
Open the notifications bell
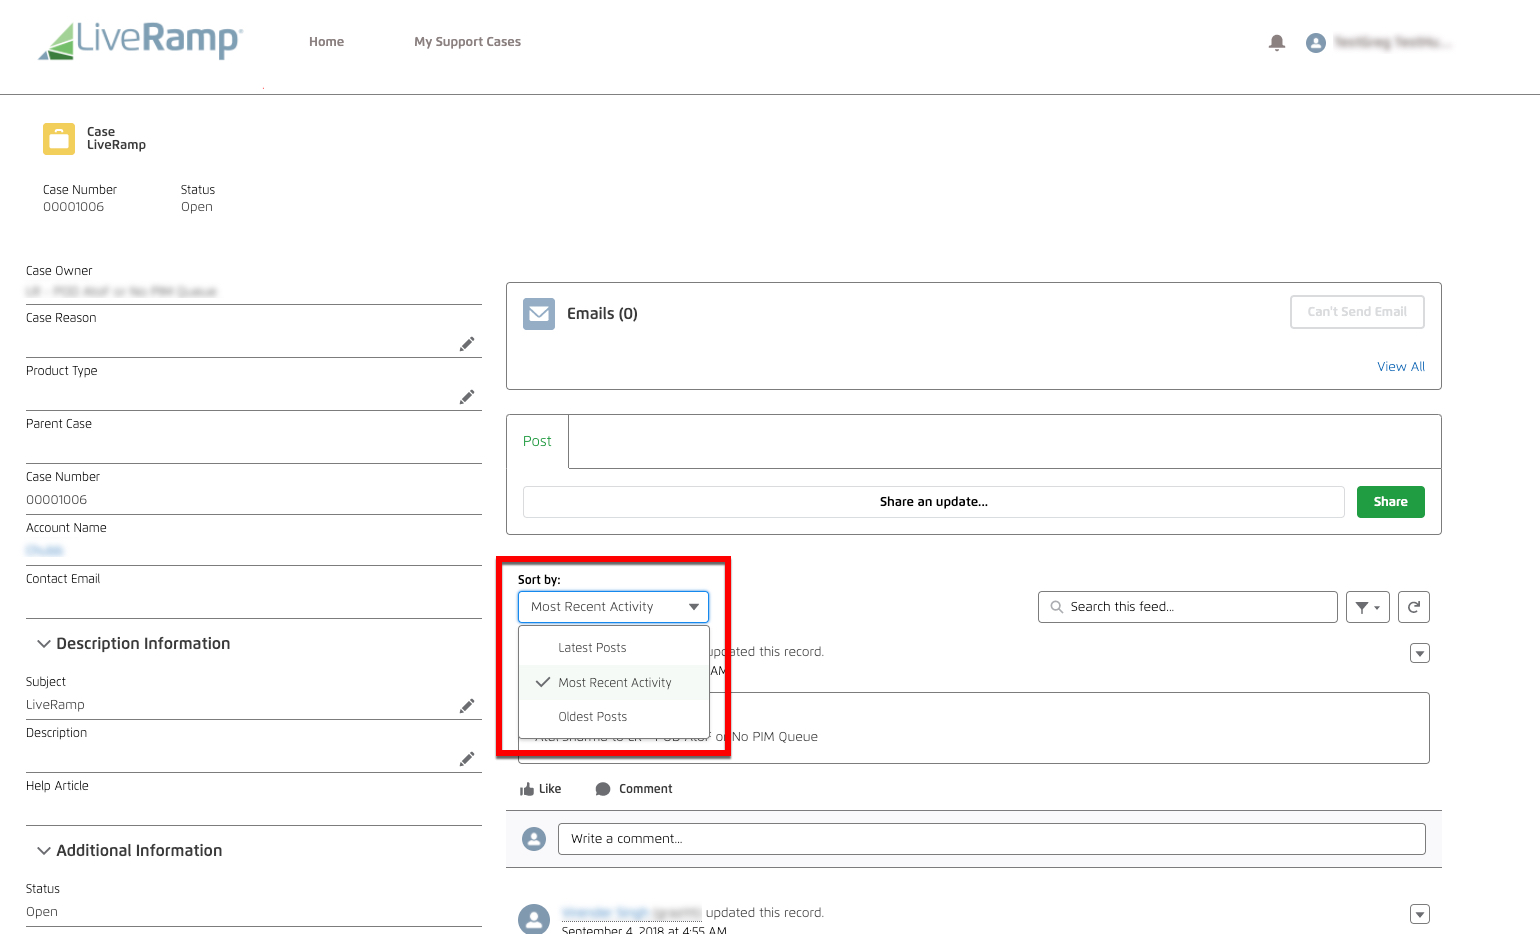click(x=1277, y=42)
